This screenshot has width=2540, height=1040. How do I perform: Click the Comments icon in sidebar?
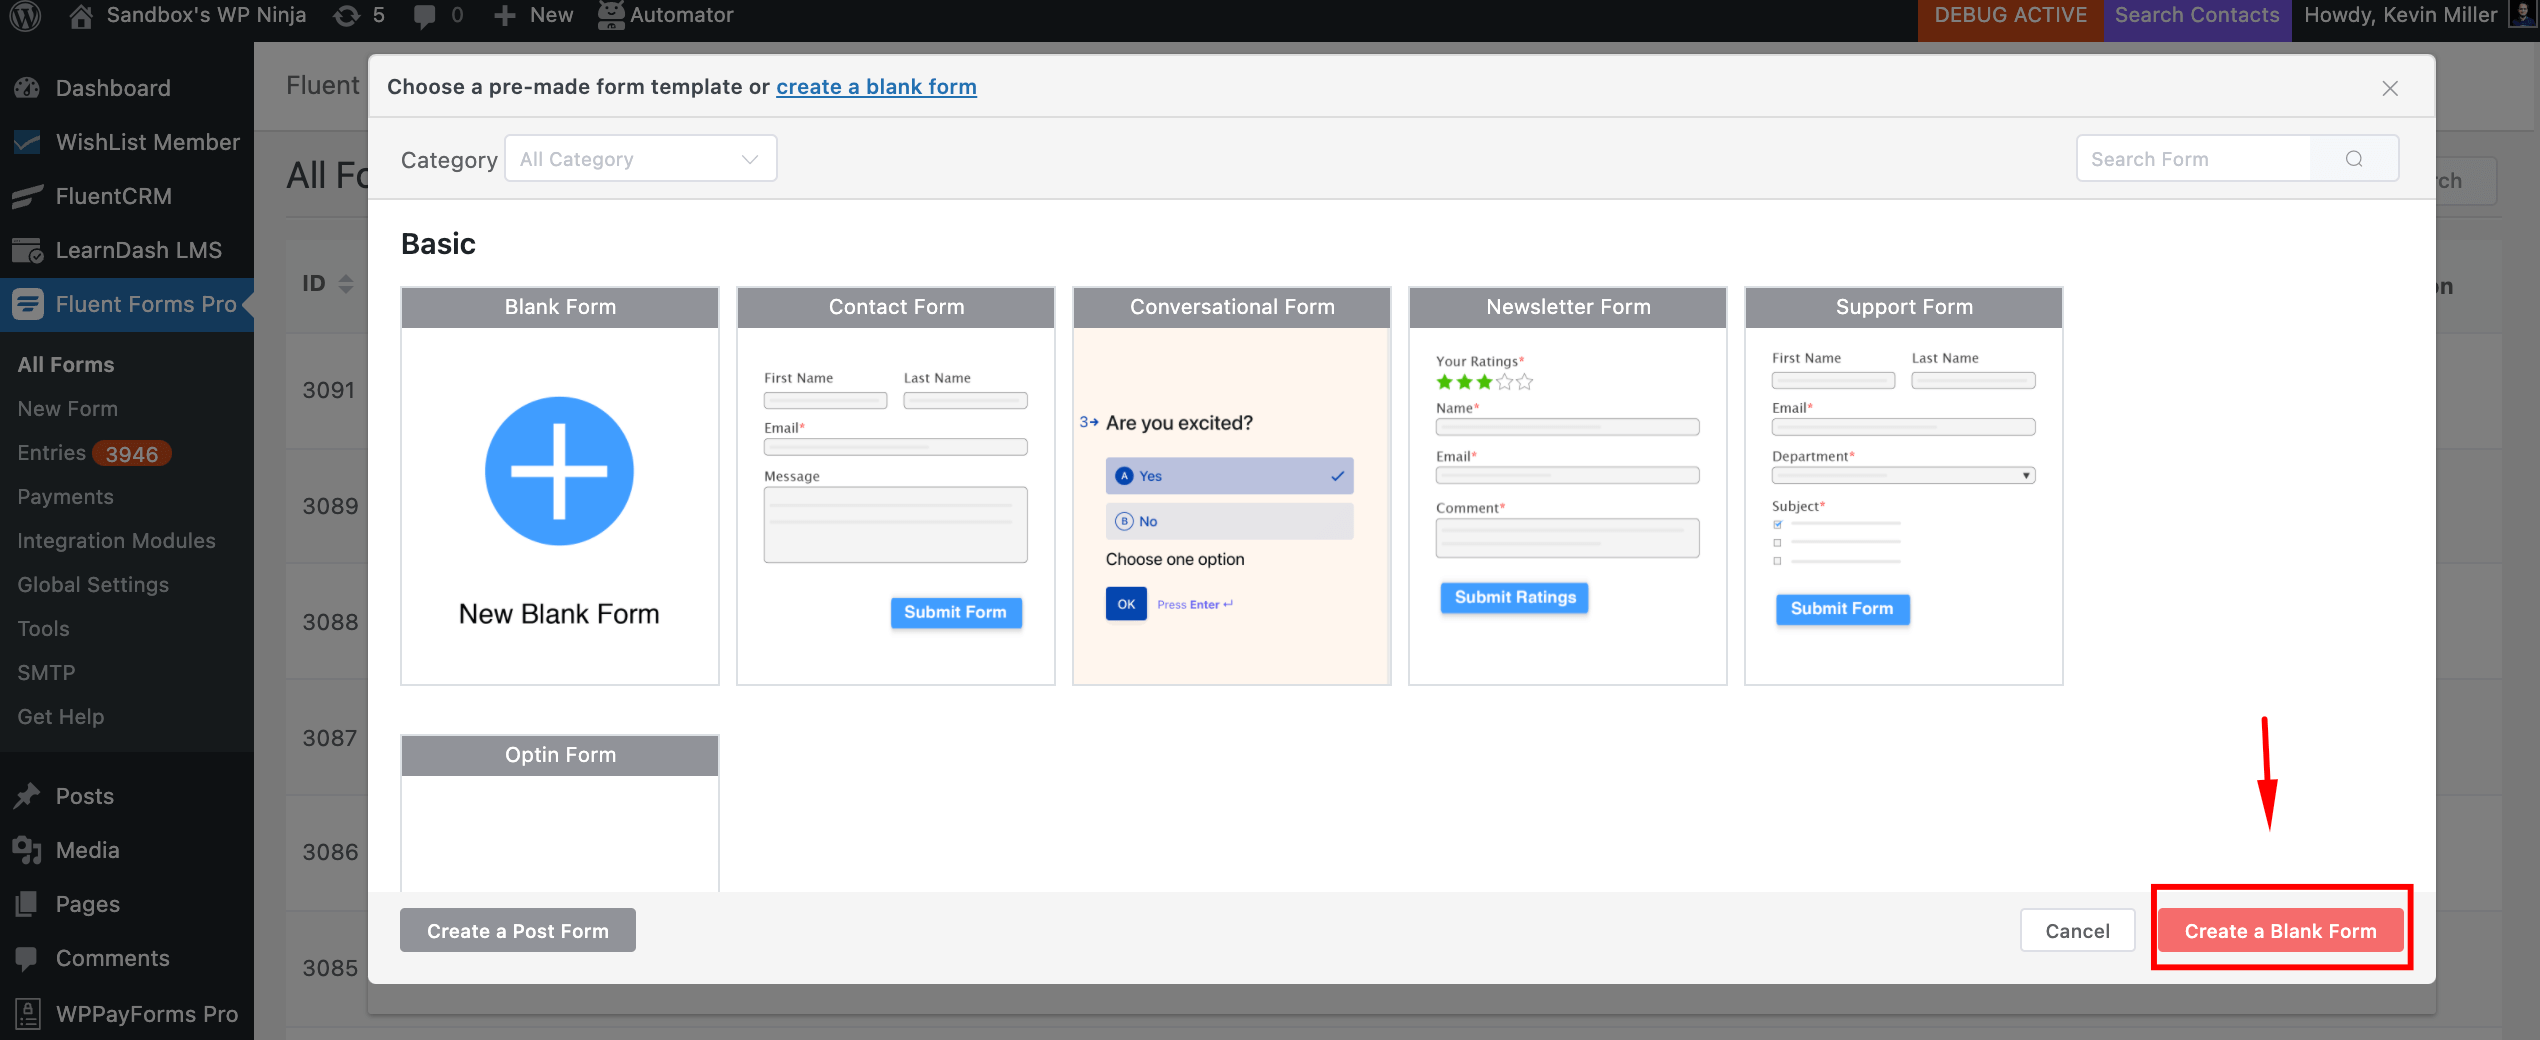(x=27, y=958)
